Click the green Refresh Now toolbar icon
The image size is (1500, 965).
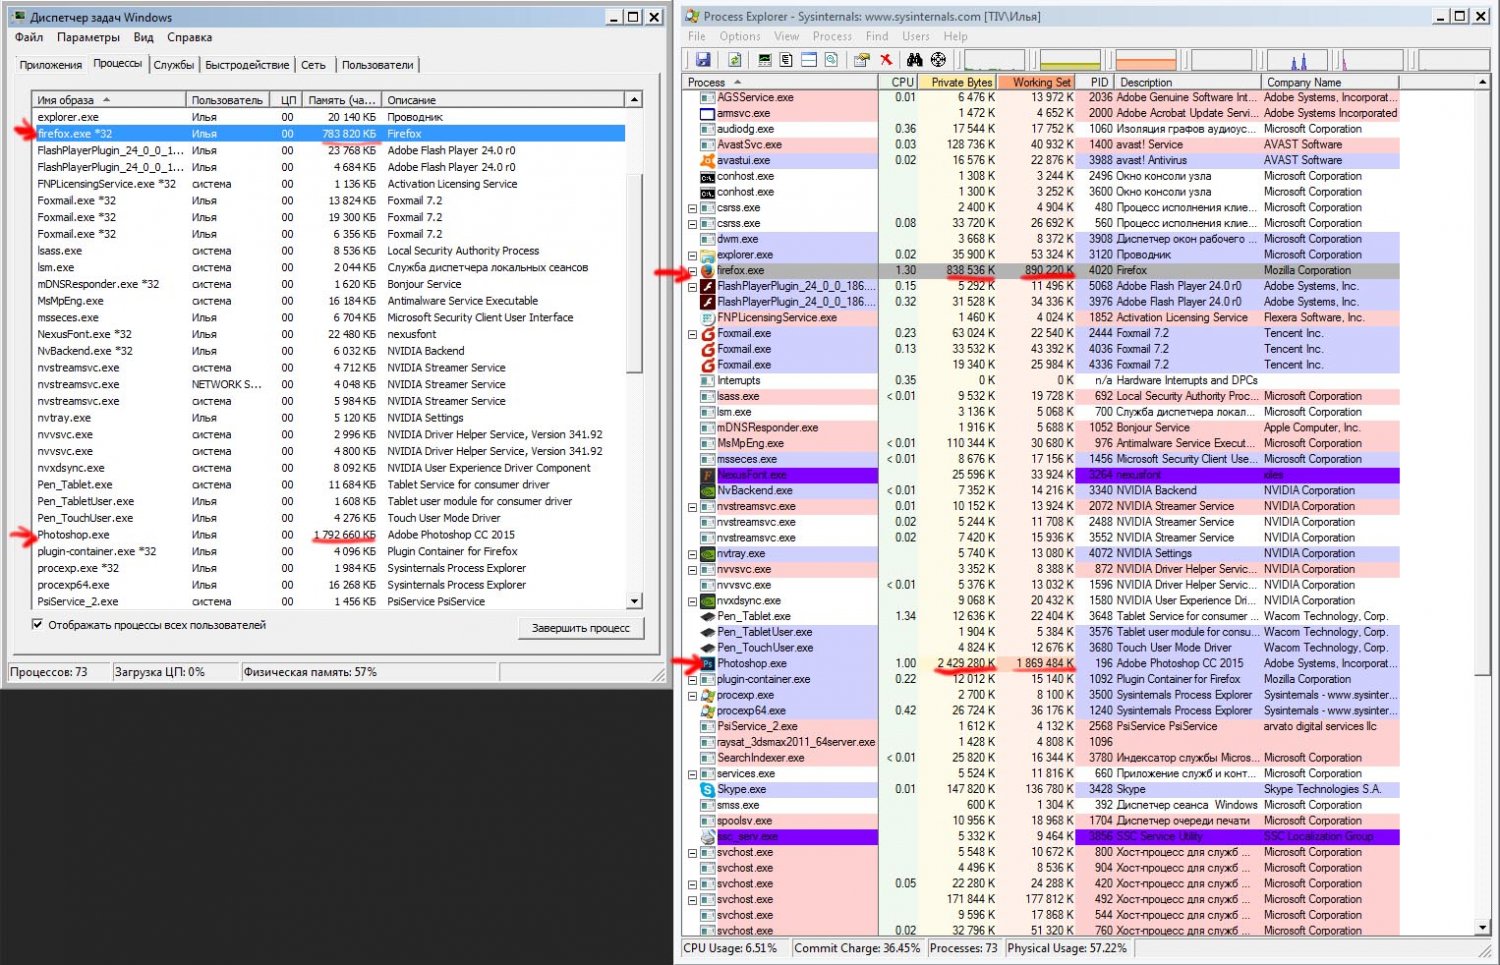pos(734,59)
